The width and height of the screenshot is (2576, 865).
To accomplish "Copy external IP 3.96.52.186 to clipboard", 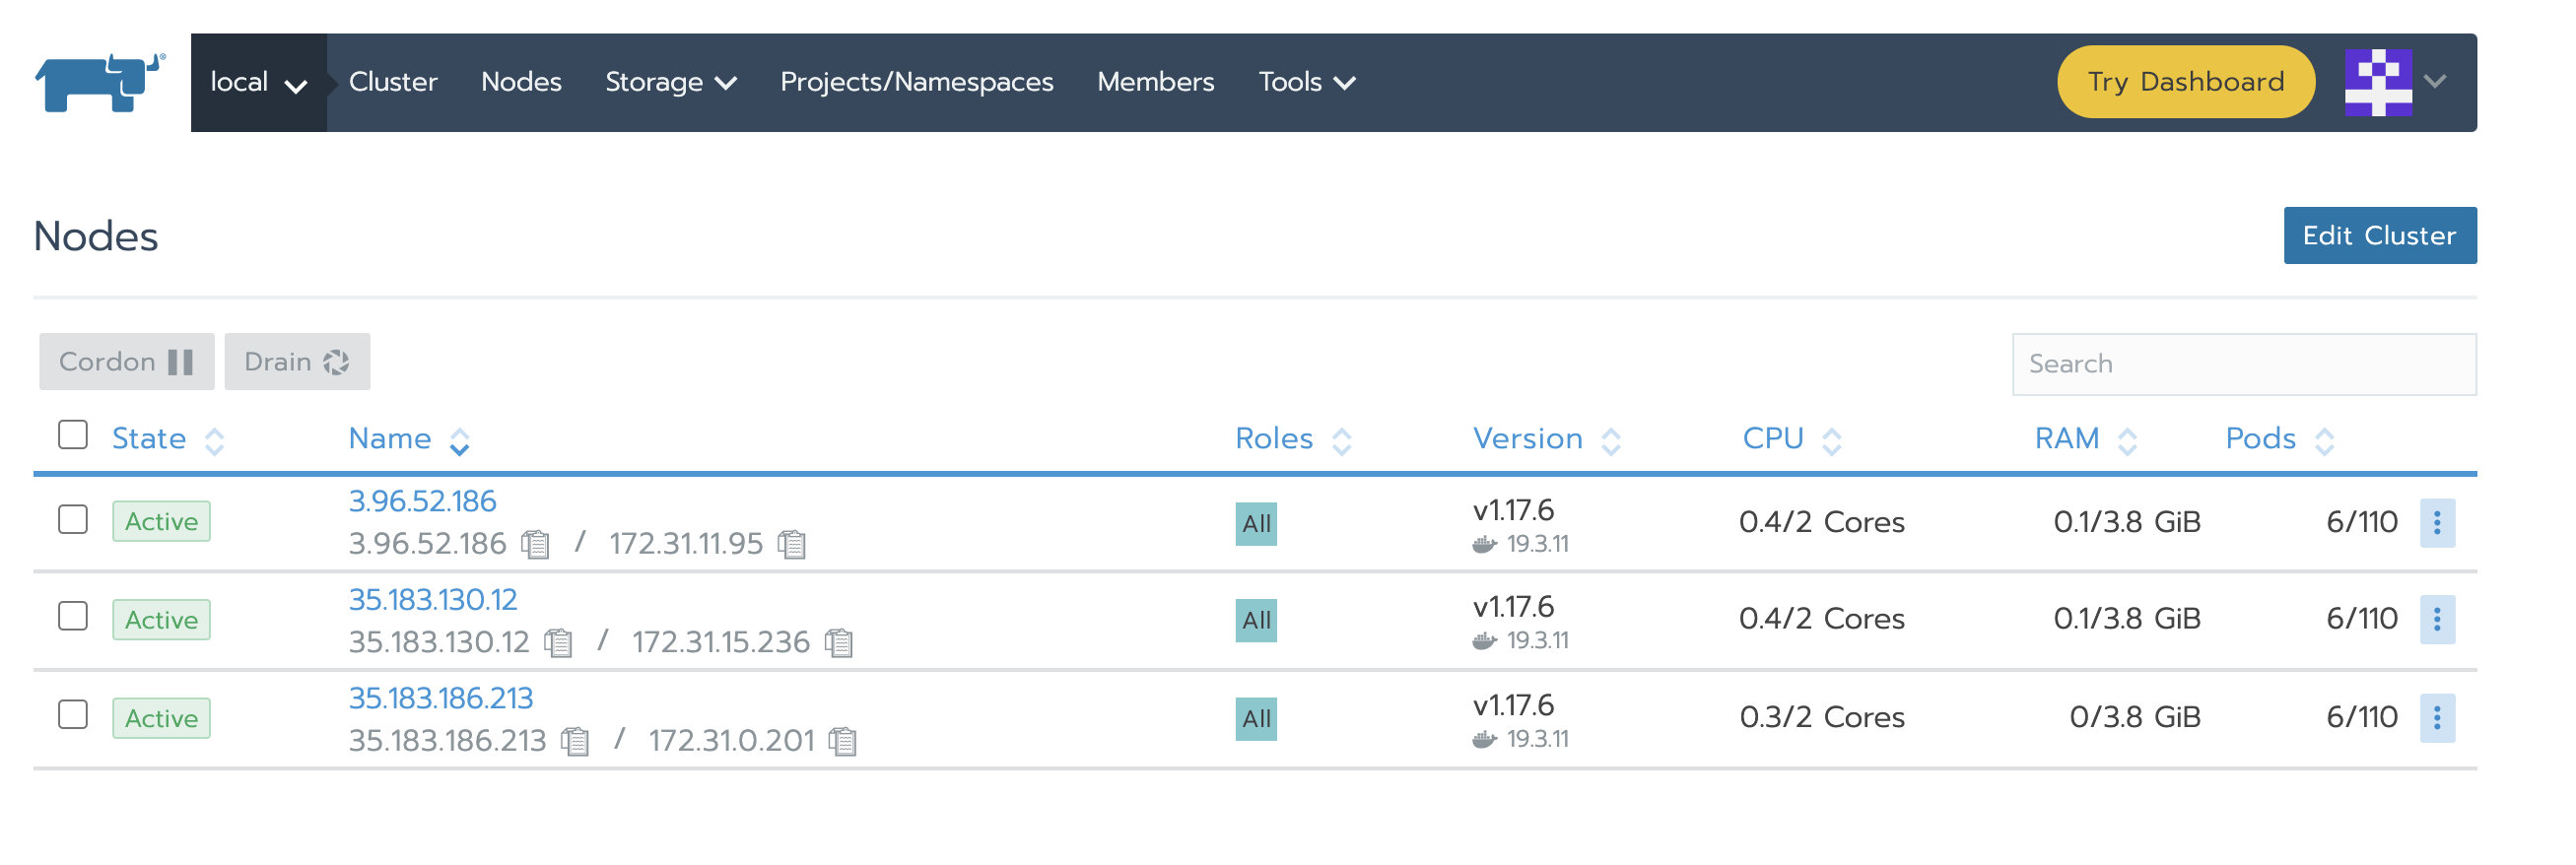I will 536,544.
